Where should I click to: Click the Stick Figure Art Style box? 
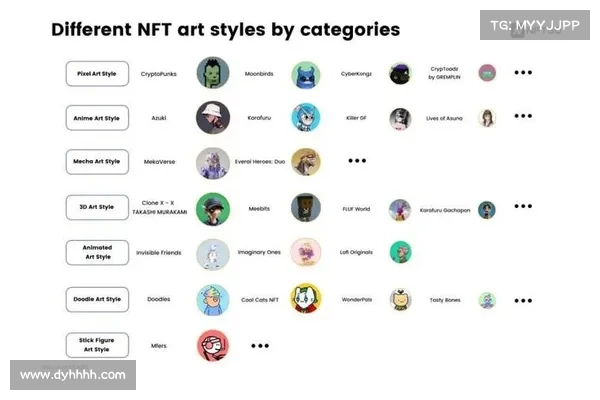[x=97, y=345]
